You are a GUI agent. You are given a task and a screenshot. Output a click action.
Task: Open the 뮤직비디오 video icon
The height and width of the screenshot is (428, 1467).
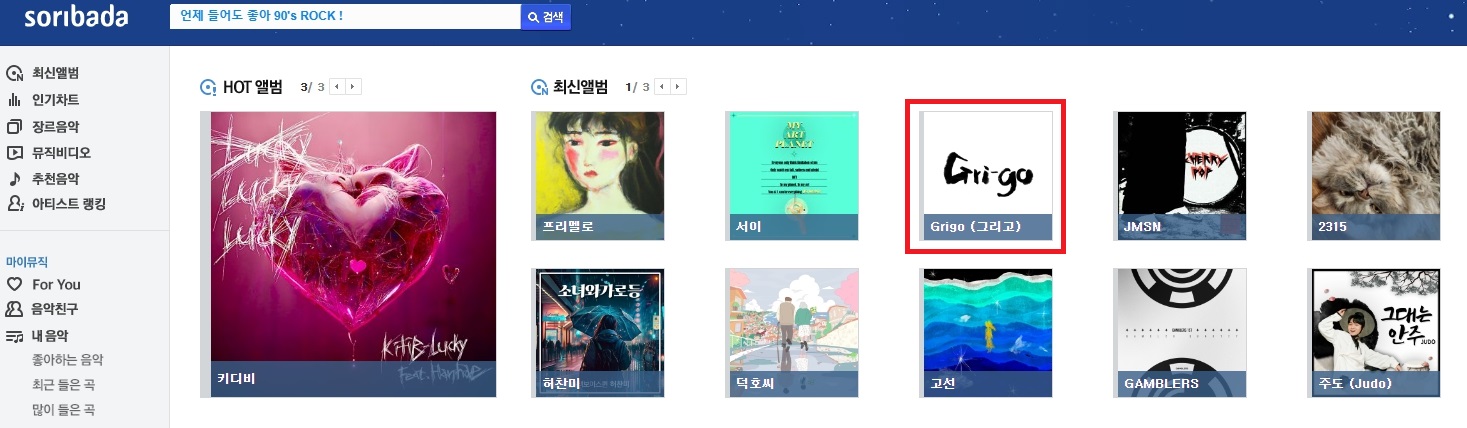(x=14, y=153)
